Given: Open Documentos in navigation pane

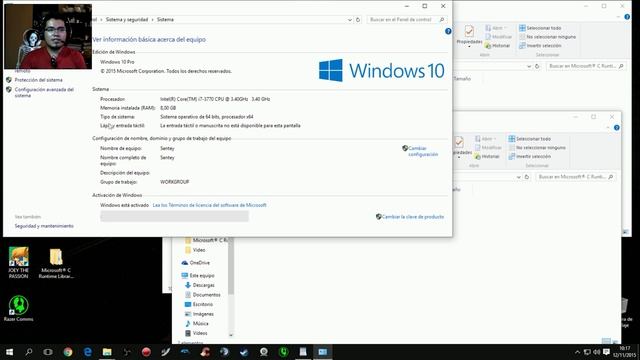Looking at the screenshot, I should point(203,295).
